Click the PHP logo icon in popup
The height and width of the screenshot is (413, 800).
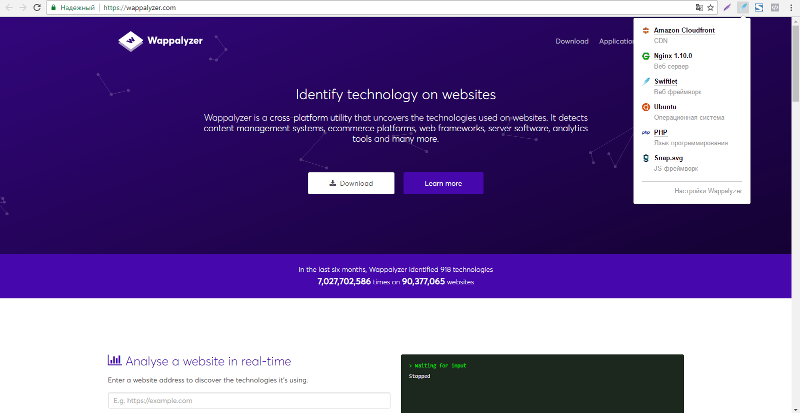pyautogui.click(x=646, y=133)
